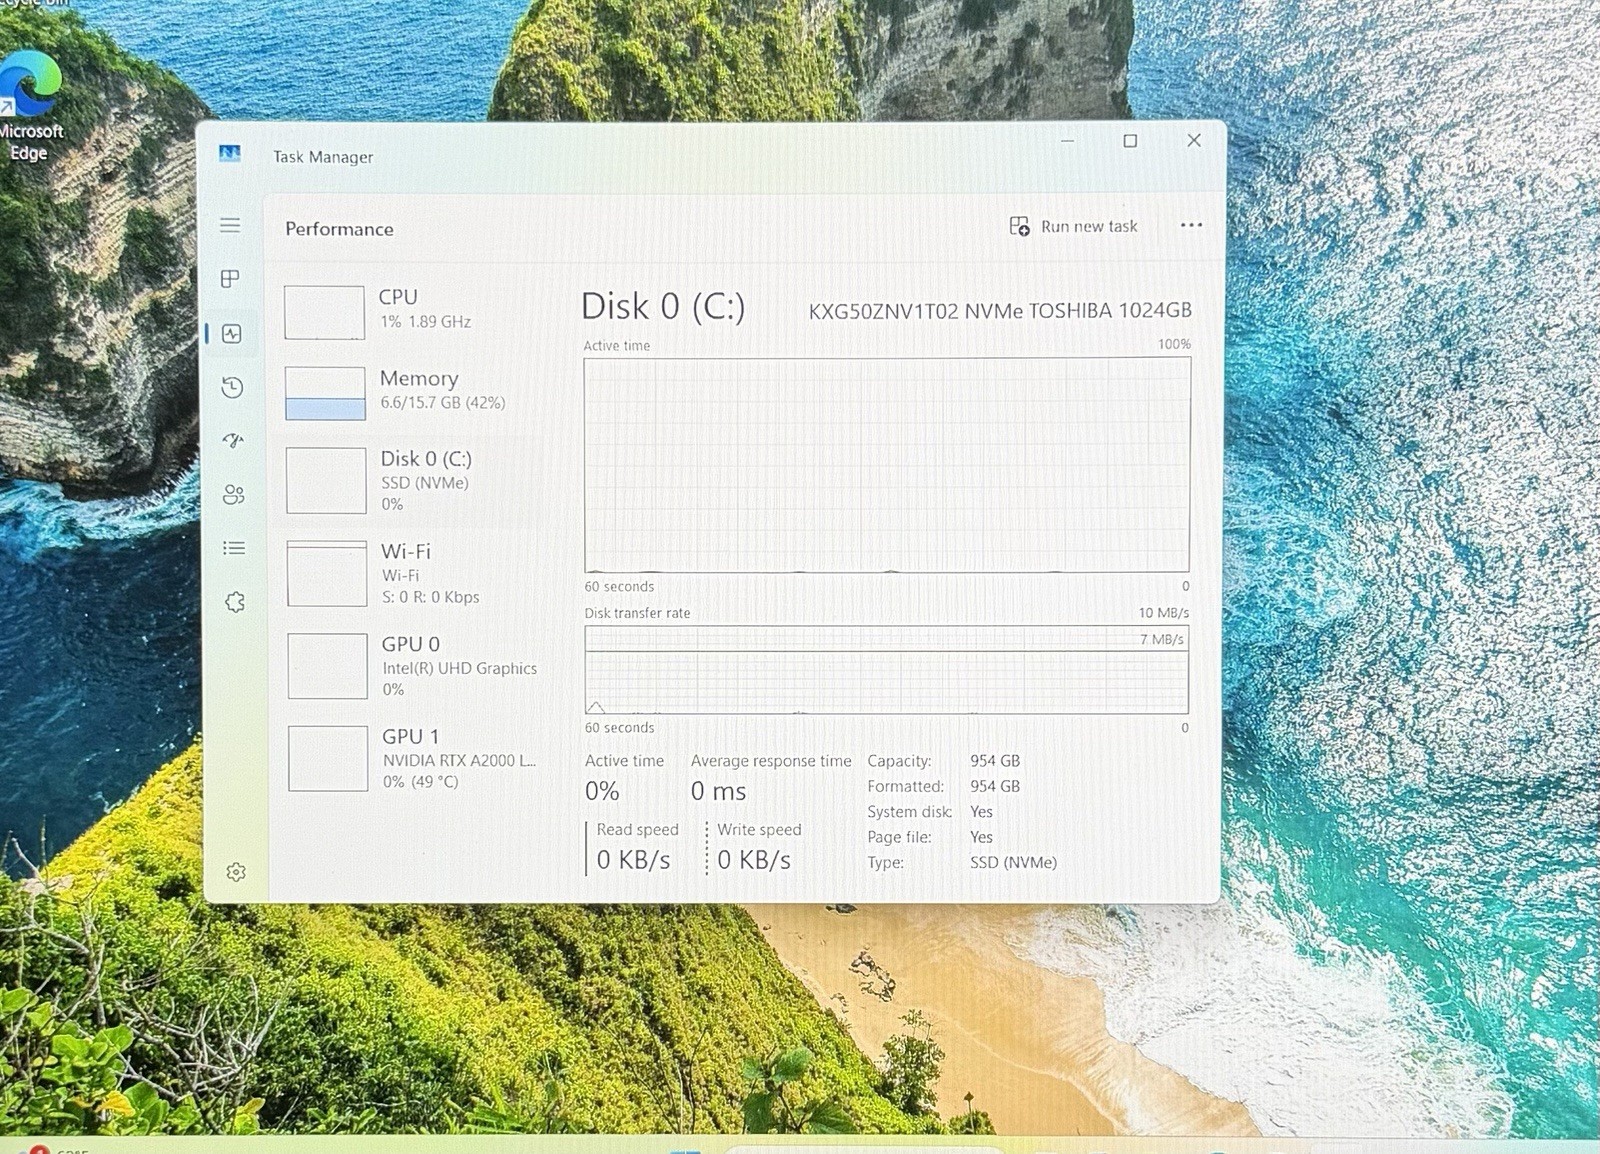1600x1154 pixels.
Task: Click the KXG50ZNV1T02 NVMe TOSHIBA model text
Action: pyautogui.click(x=1000, y=311)
